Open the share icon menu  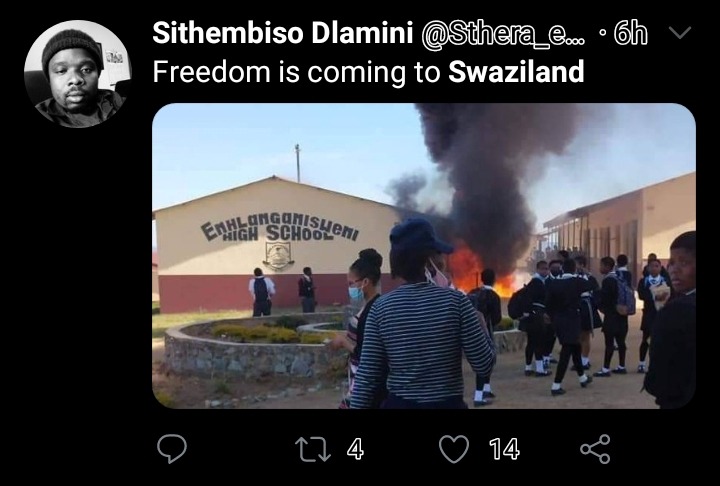click(595, 449)
